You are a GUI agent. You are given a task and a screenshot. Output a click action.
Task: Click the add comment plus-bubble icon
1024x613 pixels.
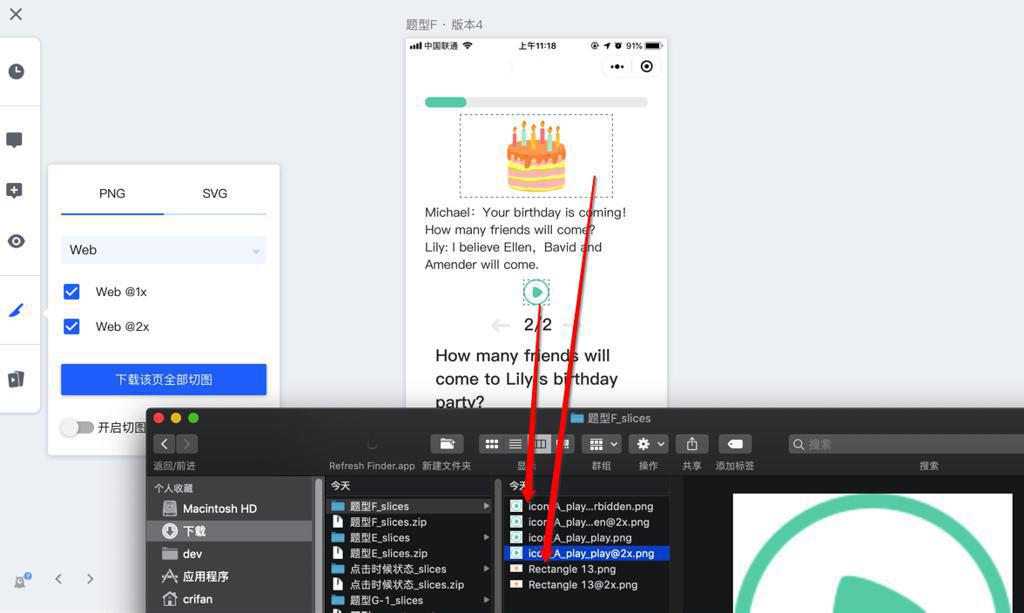[x=14, y=191]
